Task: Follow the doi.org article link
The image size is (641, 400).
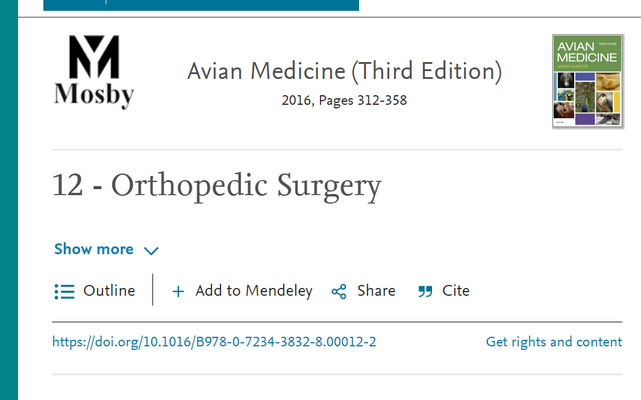Action: coord(214,342)
